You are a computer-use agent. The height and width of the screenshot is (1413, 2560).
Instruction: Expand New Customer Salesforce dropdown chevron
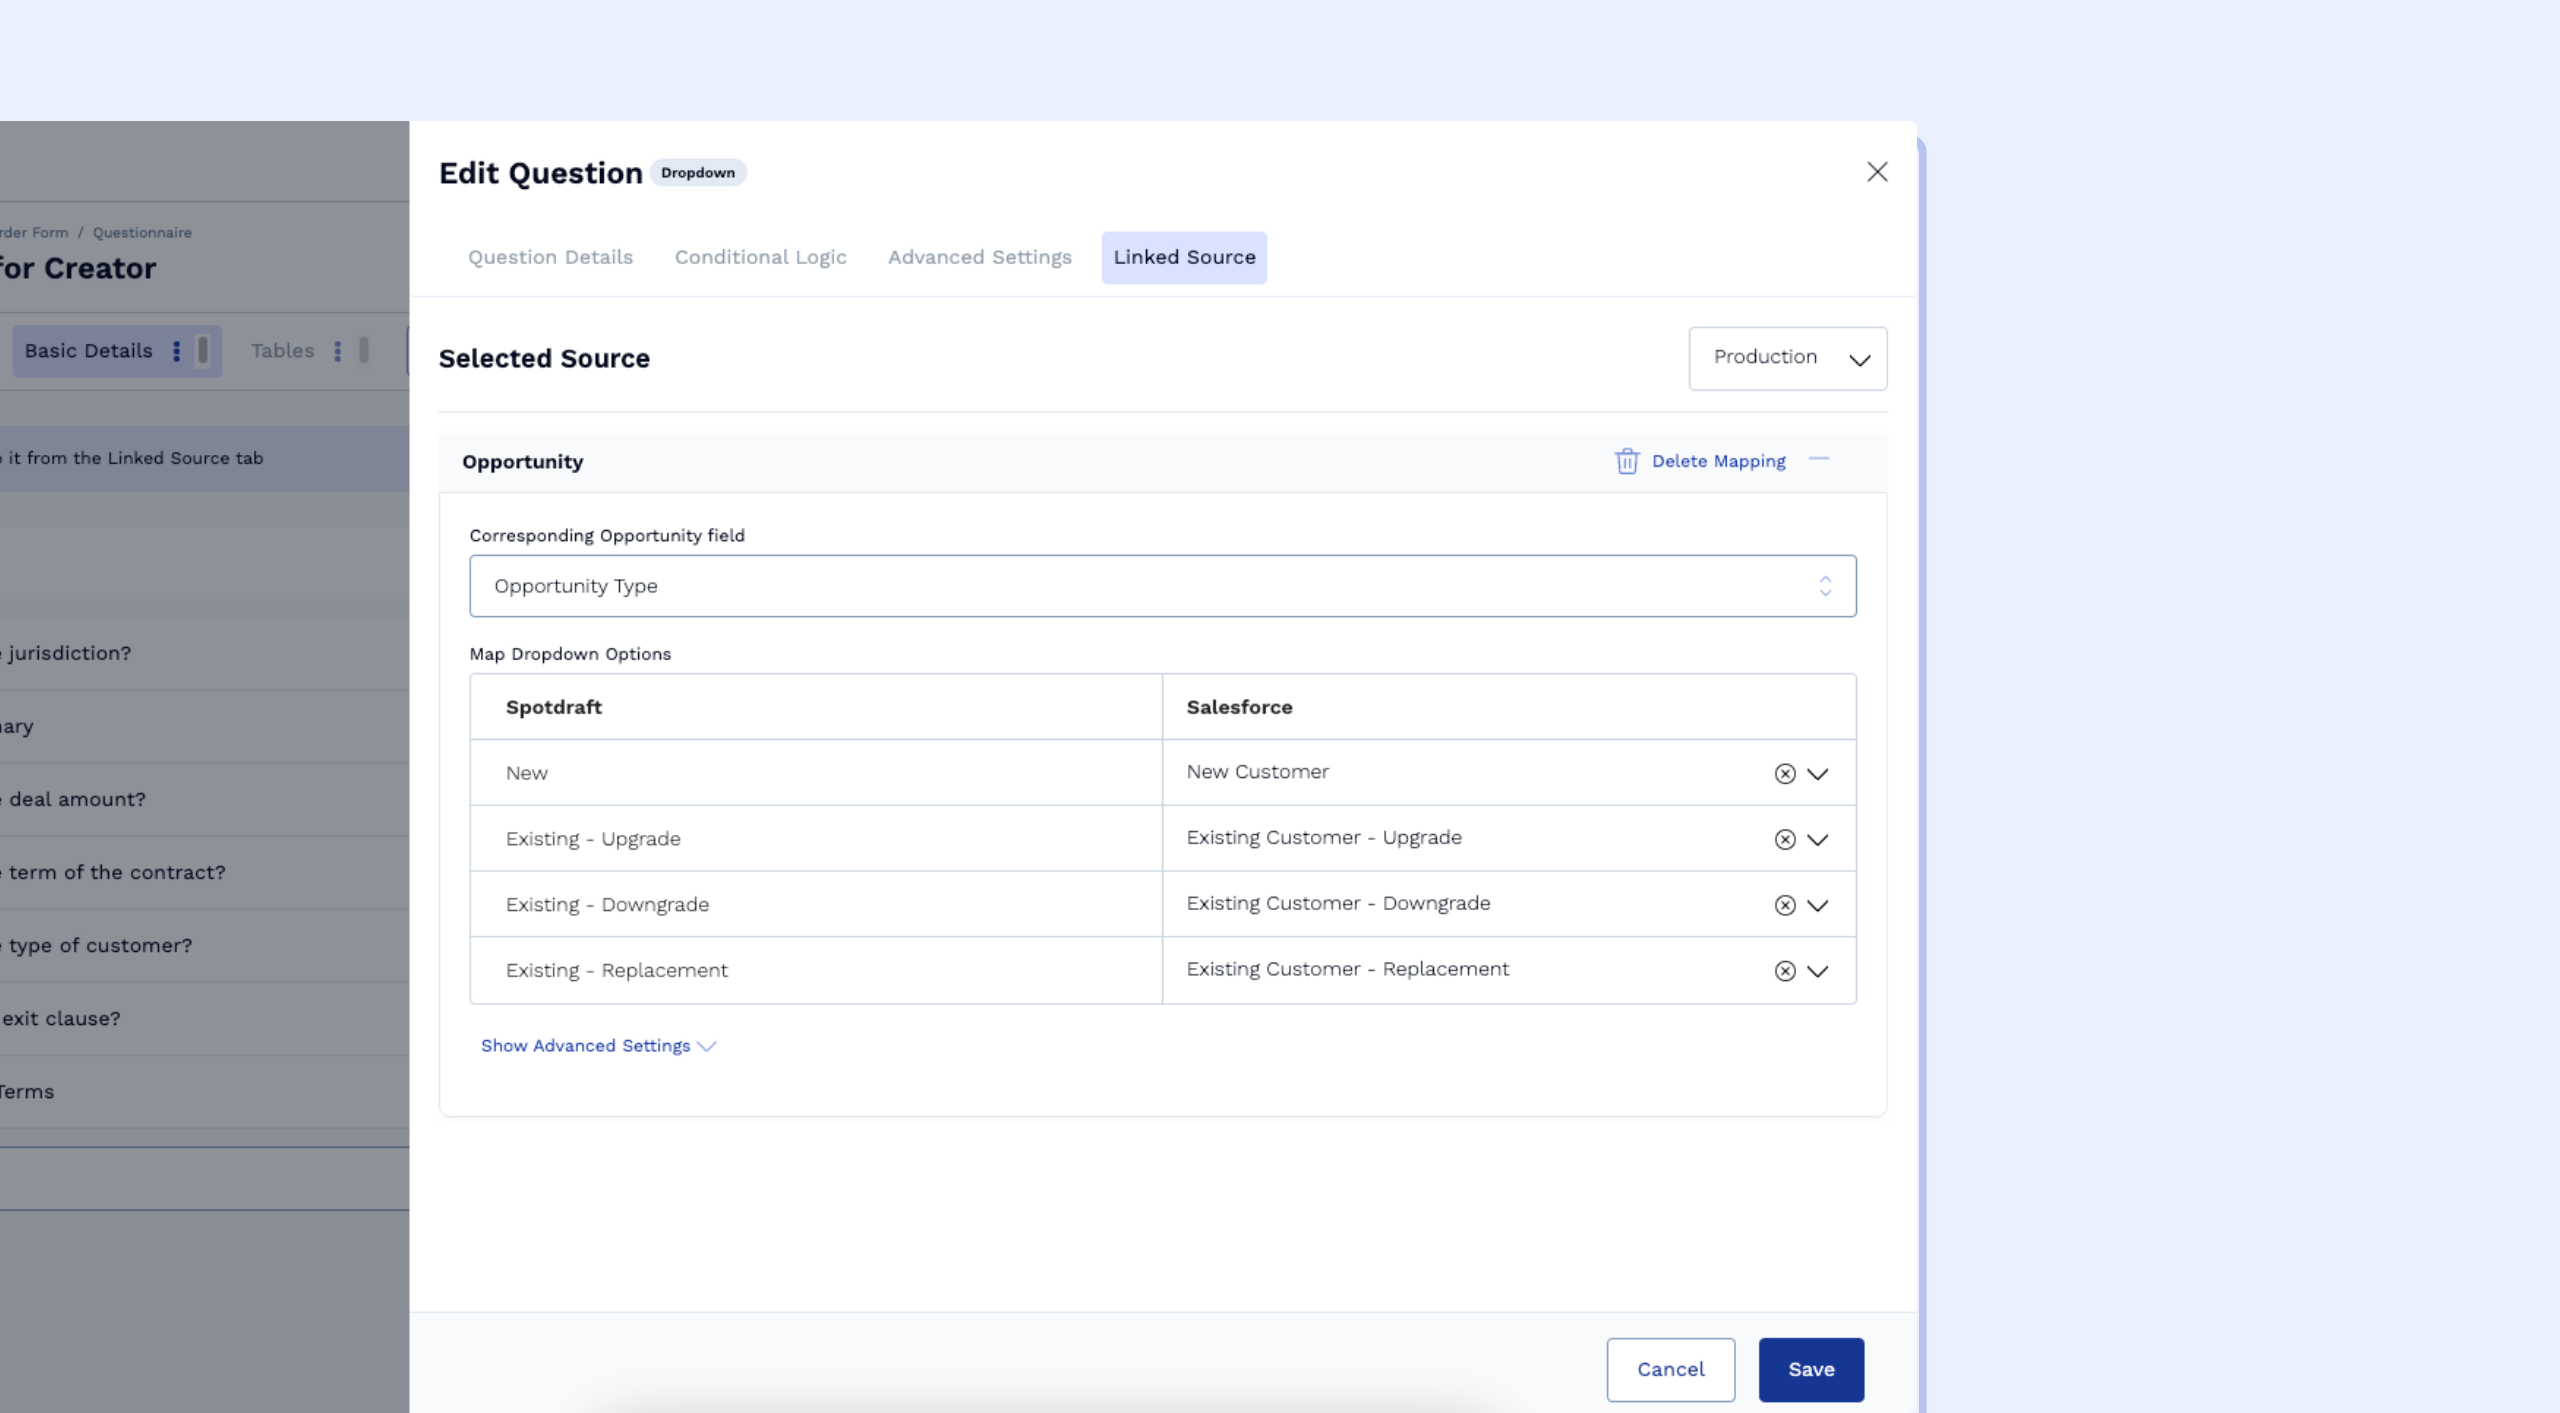pos(1818,774)
